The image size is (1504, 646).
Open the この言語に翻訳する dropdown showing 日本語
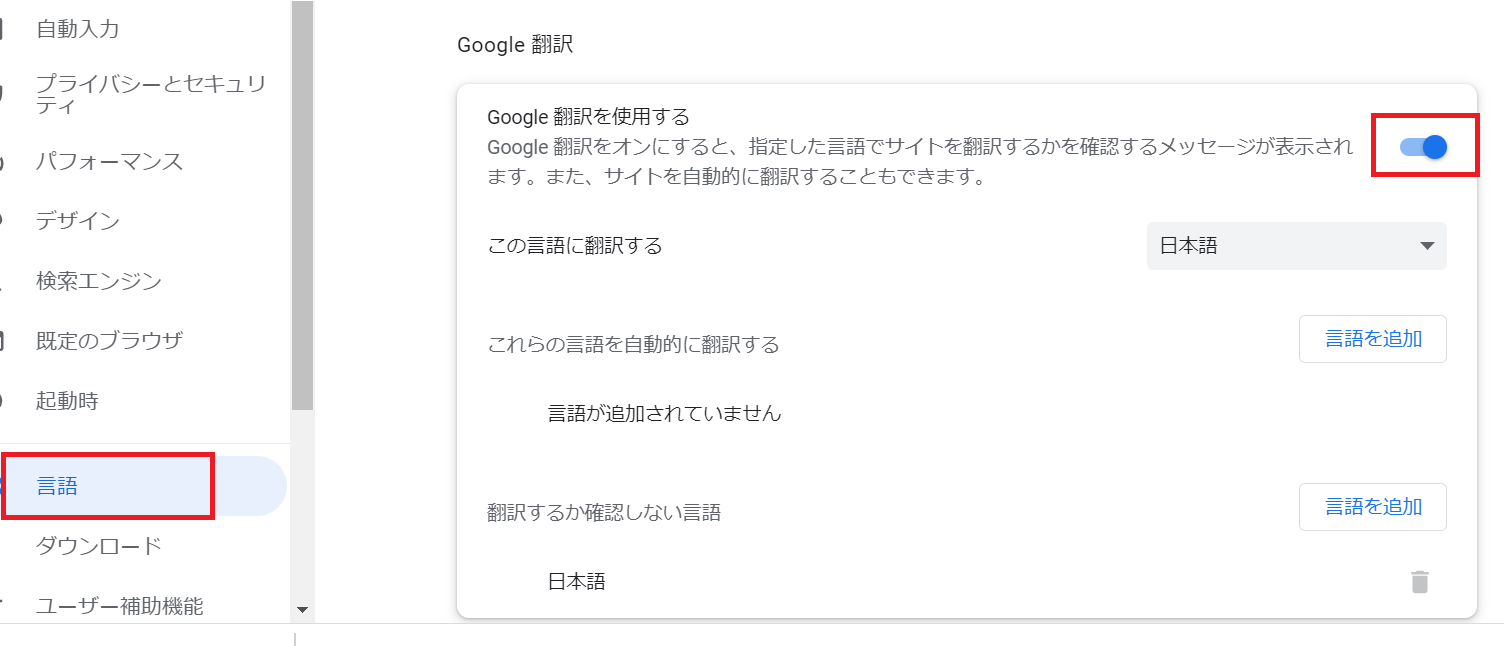1296,246
